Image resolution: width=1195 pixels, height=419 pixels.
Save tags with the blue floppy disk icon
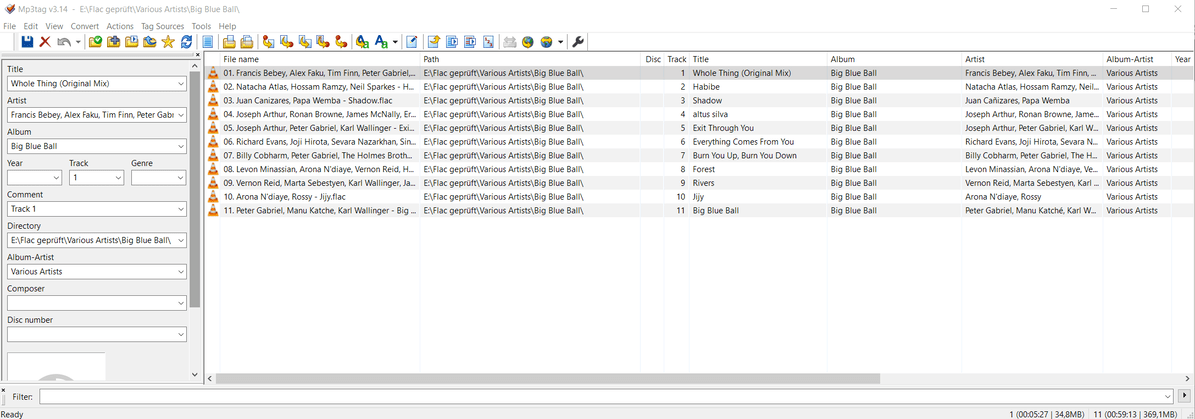click(27, 42)
